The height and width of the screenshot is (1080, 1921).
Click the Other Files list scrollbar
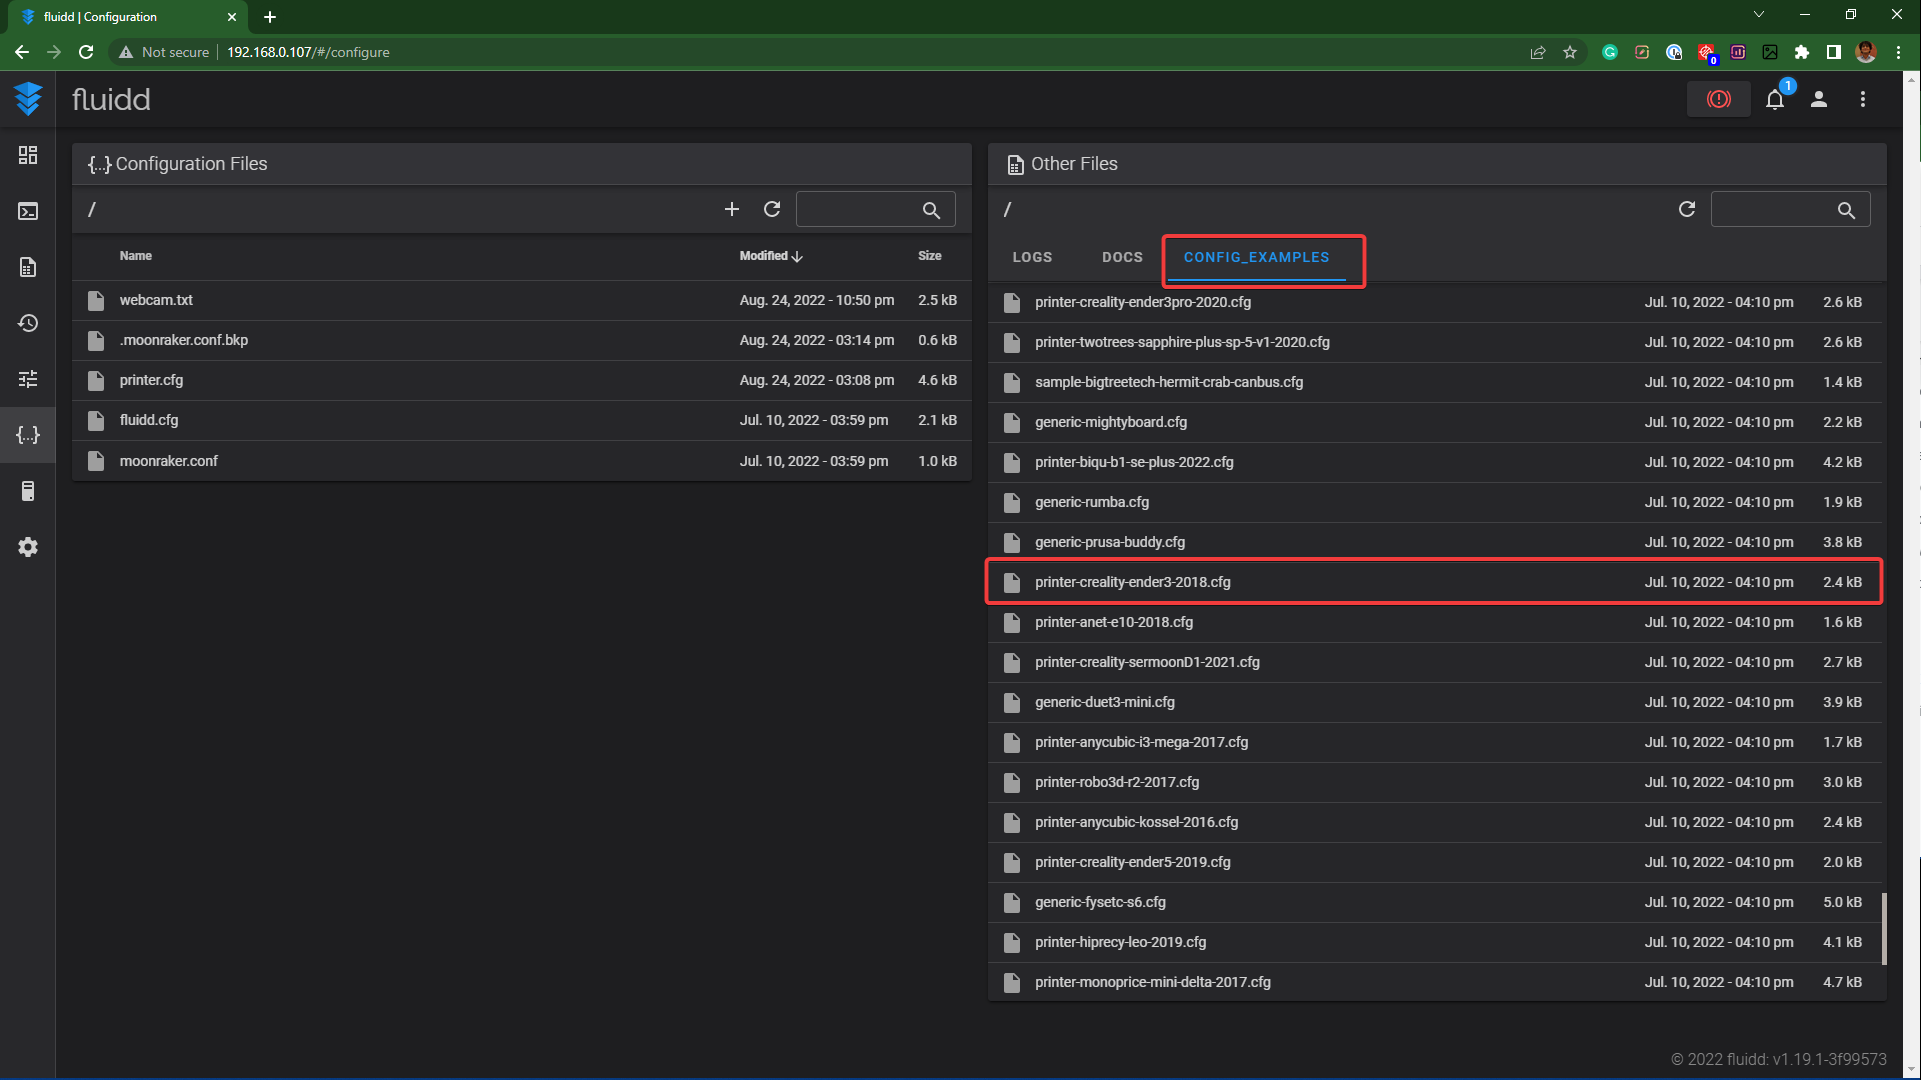click(1884, 929)
